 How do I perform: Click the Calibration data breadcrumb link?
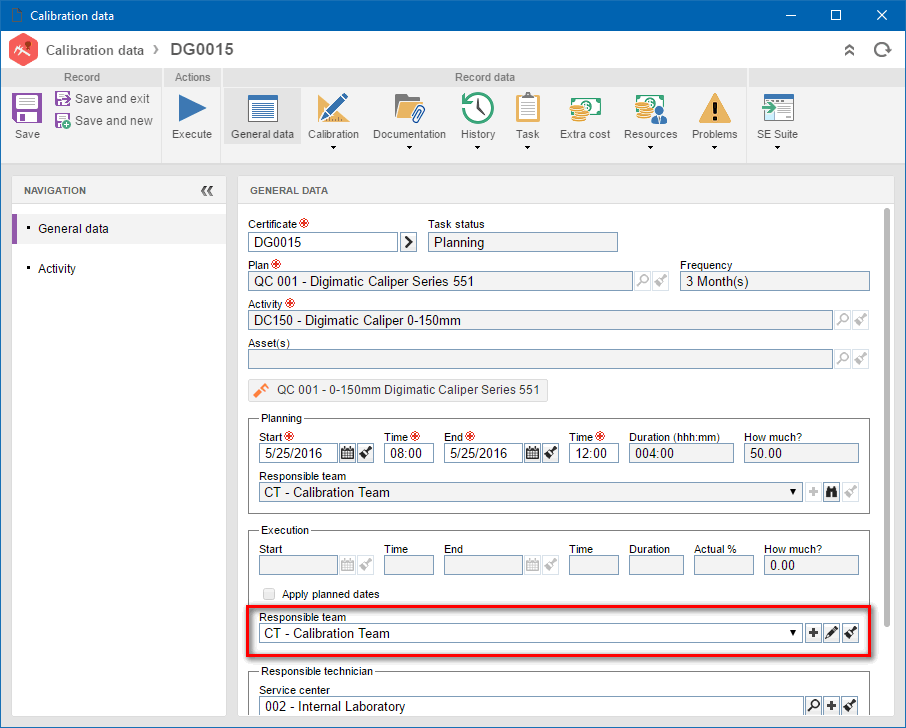pyautogui.click(x=95, y=50)
